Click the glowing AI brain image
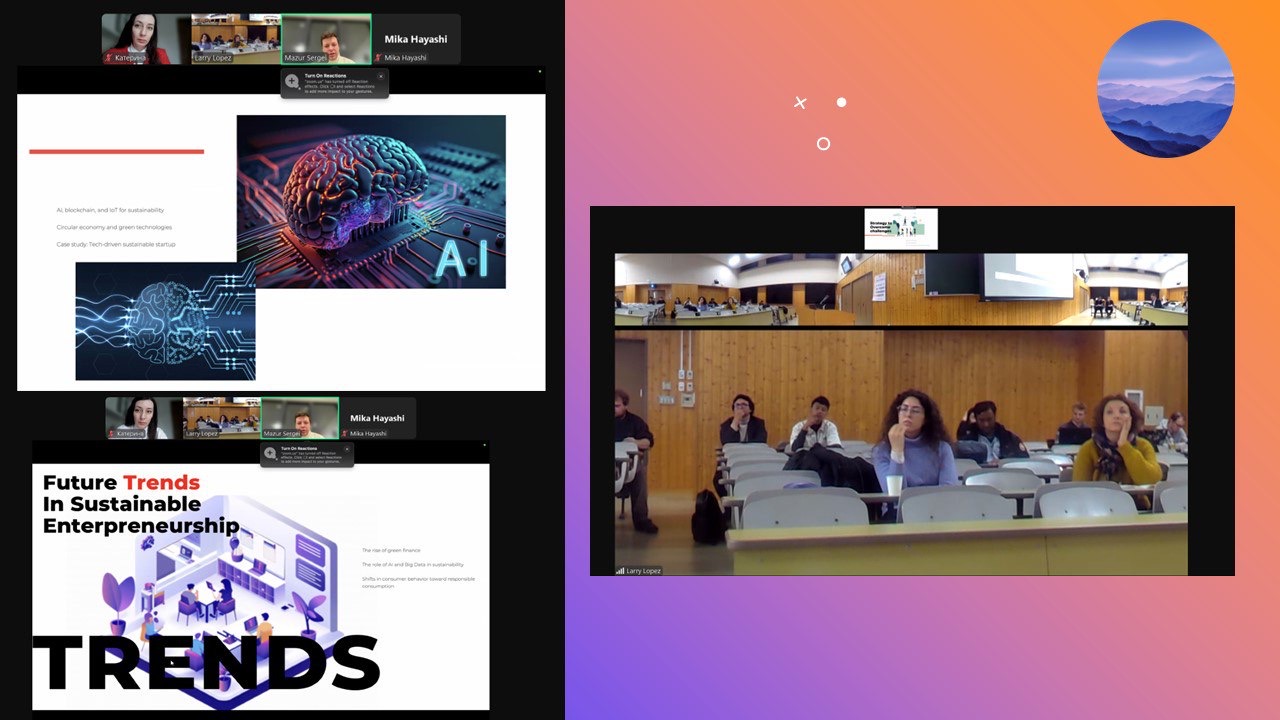 (370, 200)
